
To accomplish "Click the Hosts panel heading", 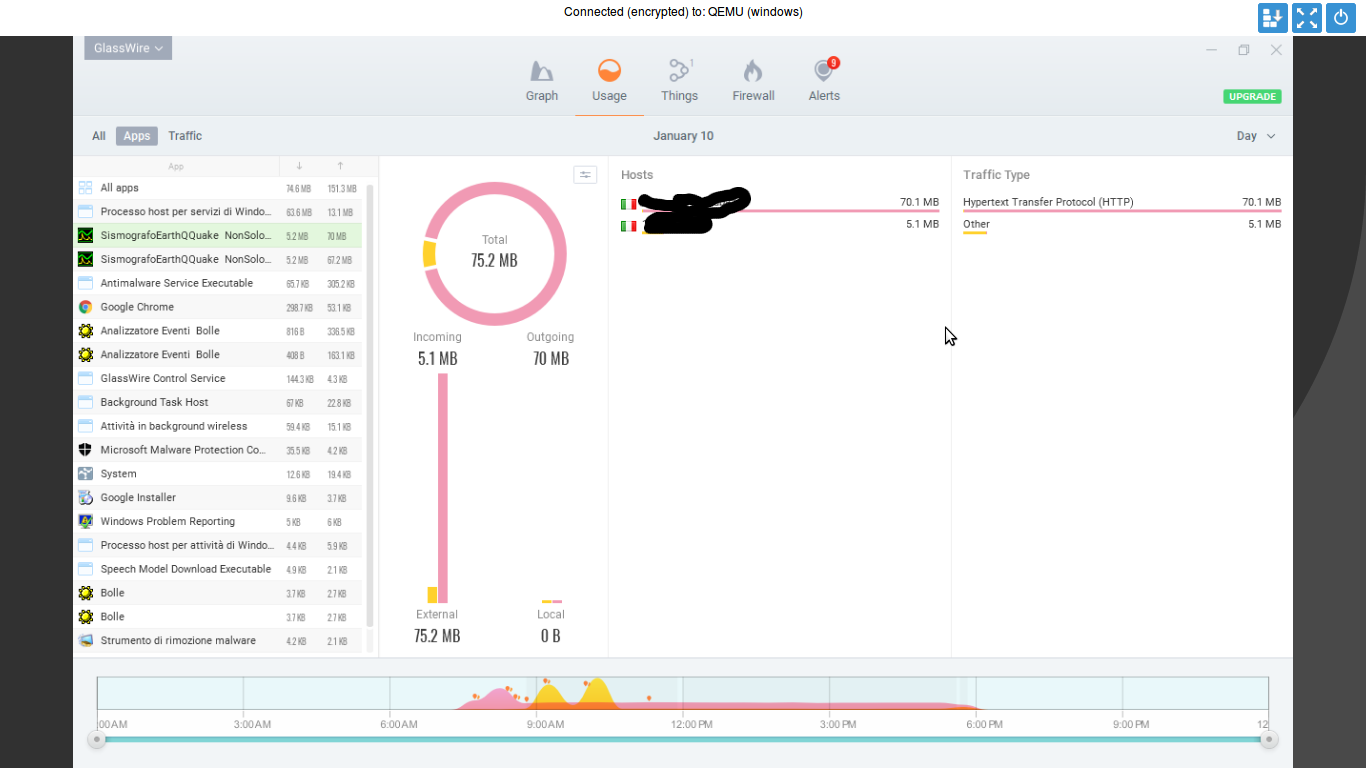I will (x=637, y=175).
